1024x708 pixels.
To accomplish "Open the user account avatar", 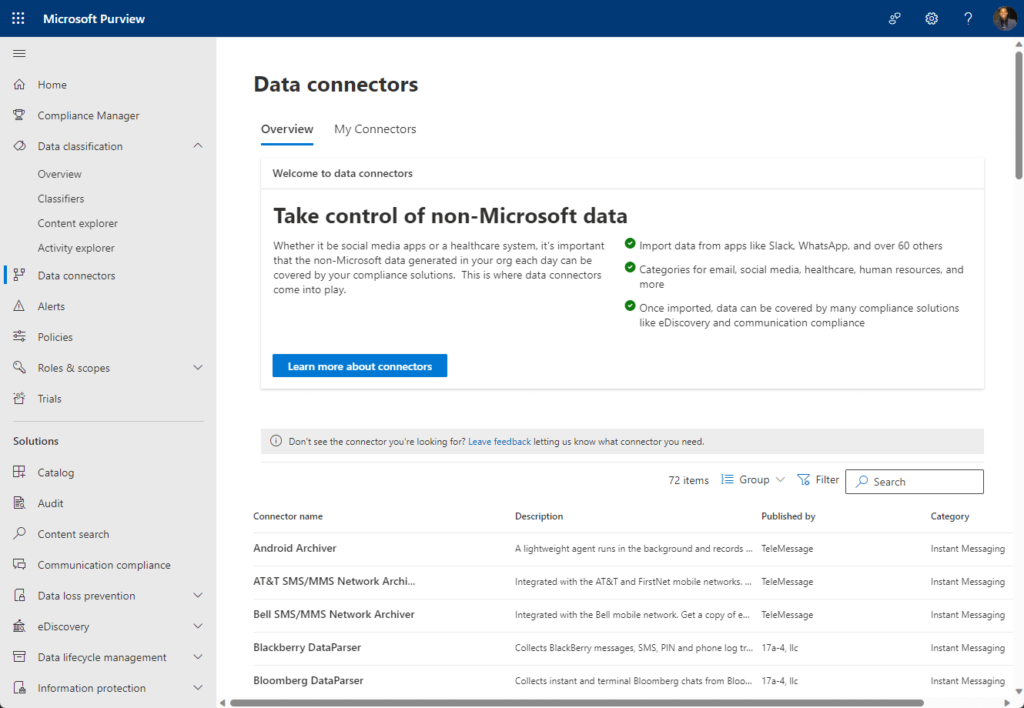I will [1004, 18].
